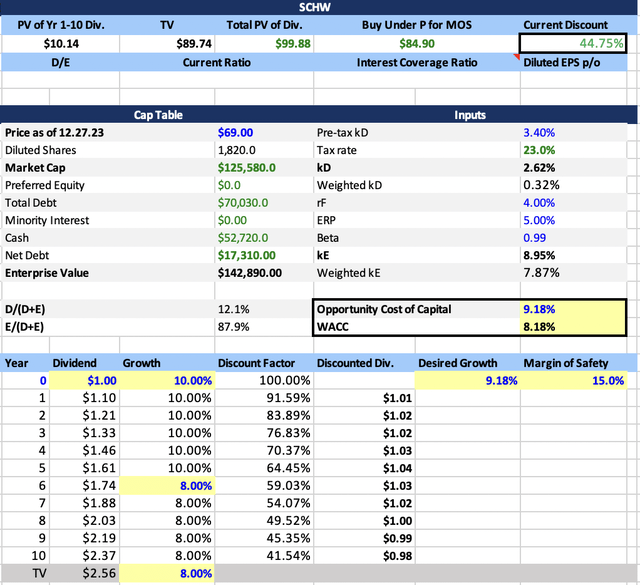Click the Diluted Shares value 1,820.0
The height and width of the screenshot is (585, 640).
264,150
